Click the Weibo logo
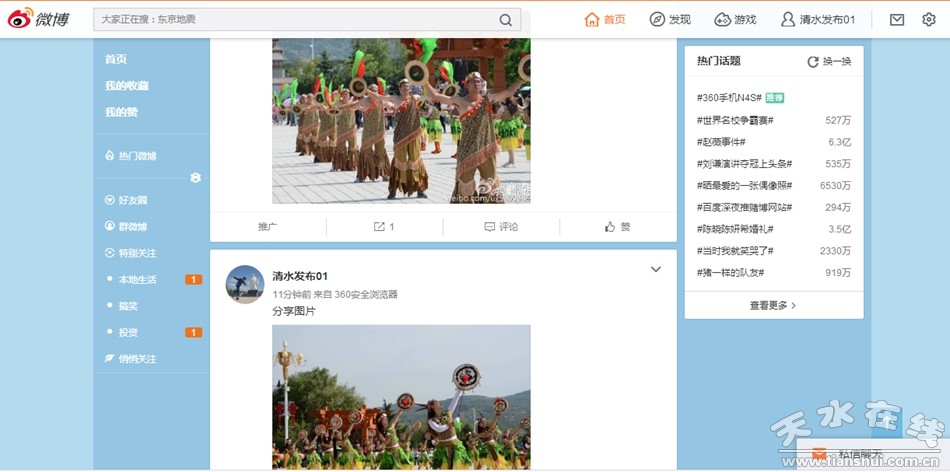The width and height of the screenshot is (950, 472). (39, 19)
